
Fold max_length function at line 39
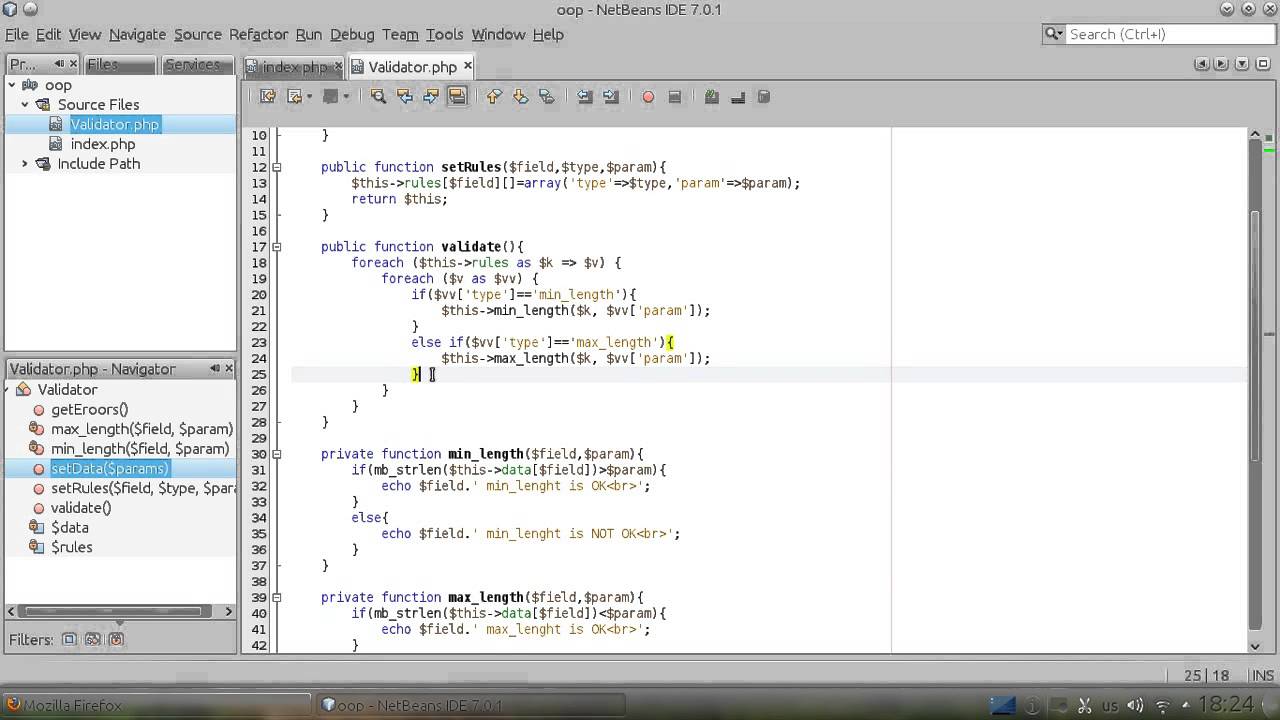click(x=277, y=597)
